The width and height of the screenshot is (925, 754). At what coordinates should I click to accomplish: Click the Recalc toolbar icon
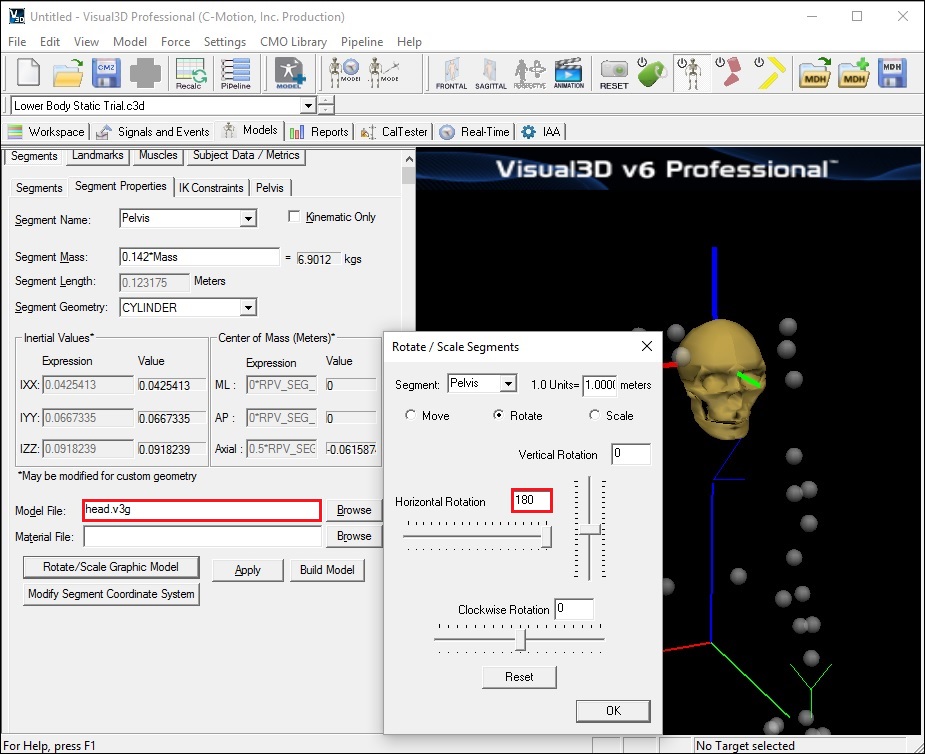pos(190,73)
